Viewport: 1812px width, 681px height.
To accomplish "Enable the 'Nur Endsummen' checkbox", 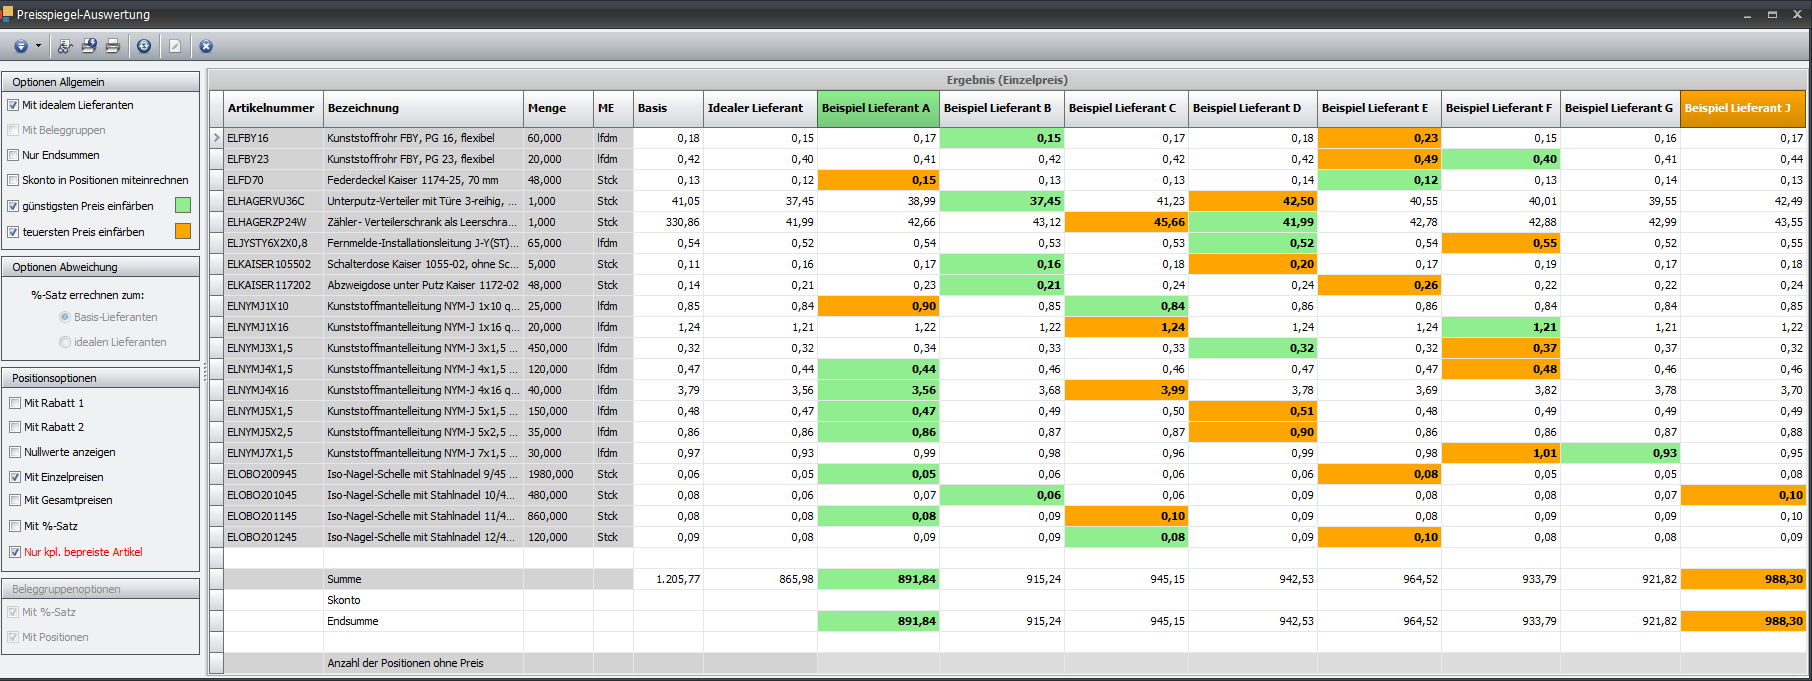I will click(14, 155).
